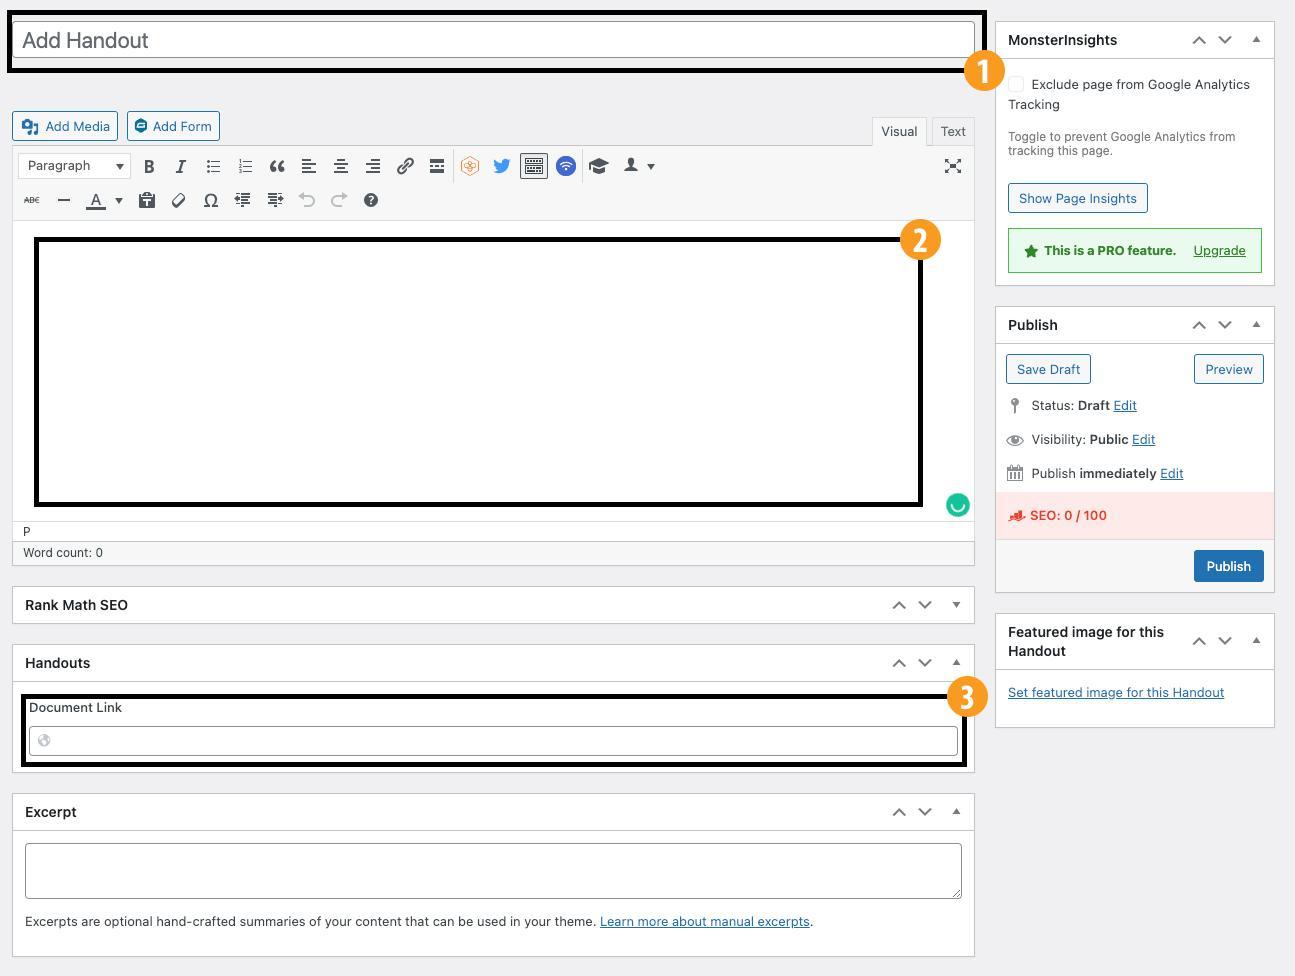Click the Upgrade link for PRO feature
1295x976 pixels.
pyautogui.click(x=1219, y=250)
